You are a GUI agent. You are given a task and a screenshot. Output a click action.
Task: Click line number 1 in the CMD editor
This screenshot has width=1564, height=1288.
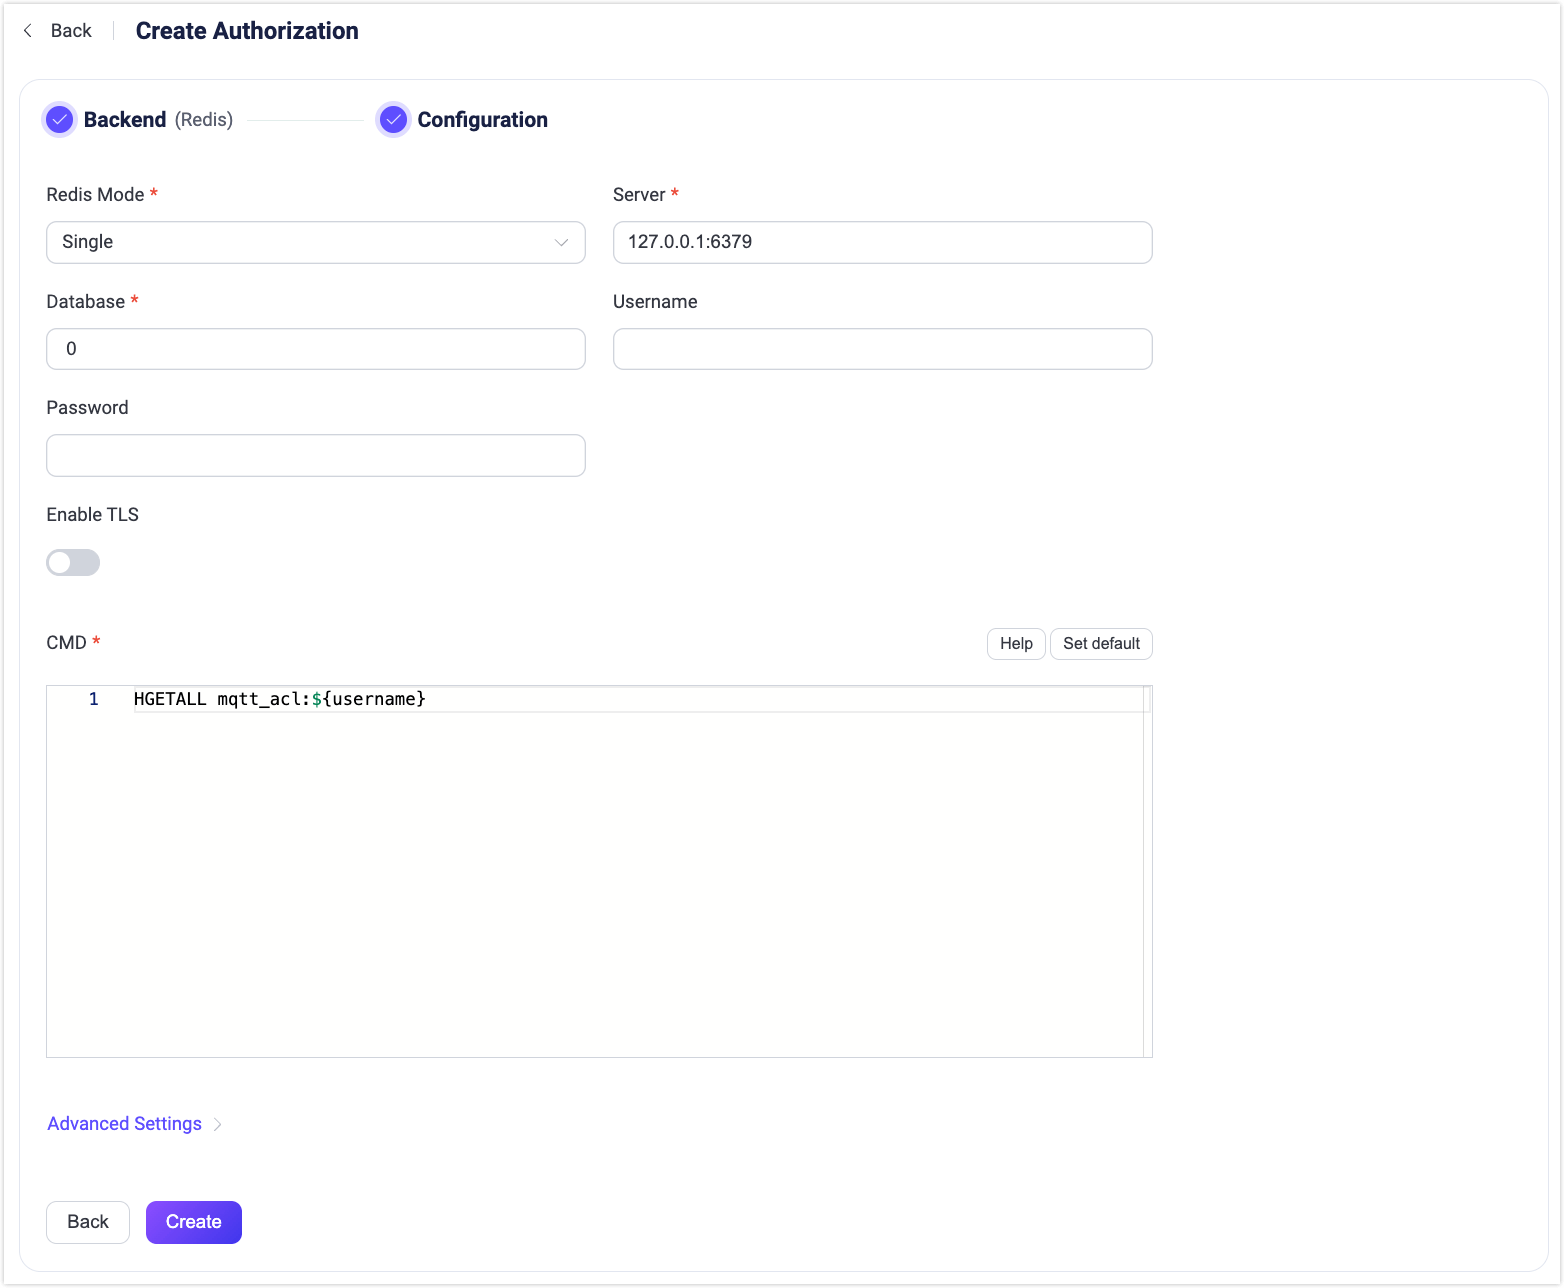(93, 698)
